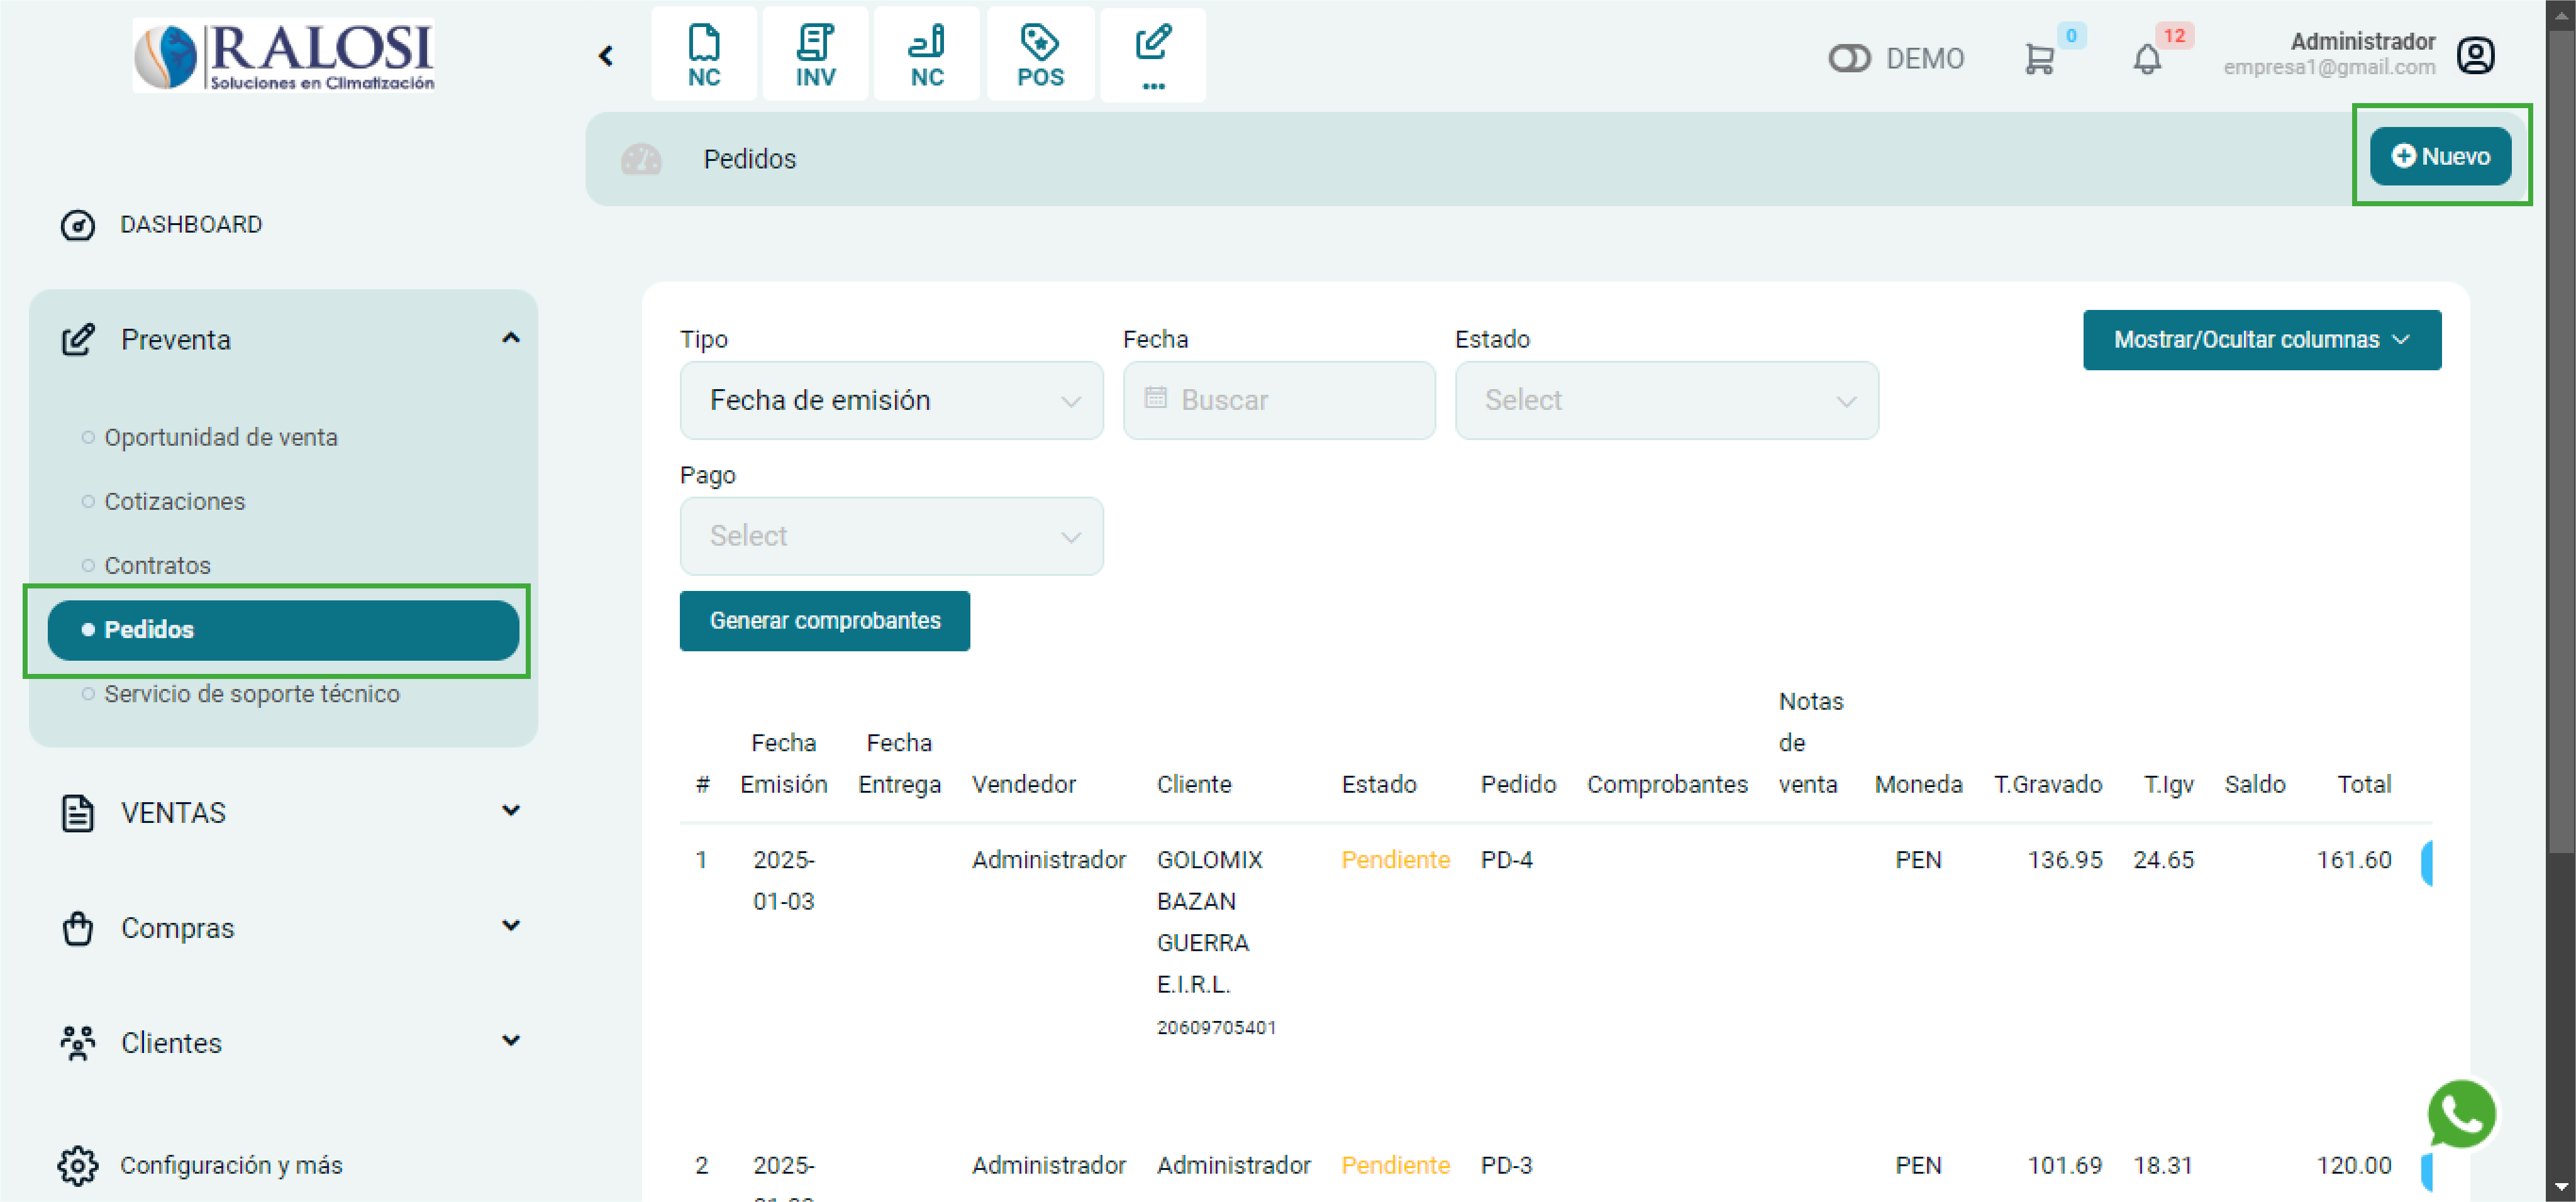Image resolution: width=2576 pixels, height=1202 pixels.
Task: Click Generar comprobantes button
Action: point(824,621)
